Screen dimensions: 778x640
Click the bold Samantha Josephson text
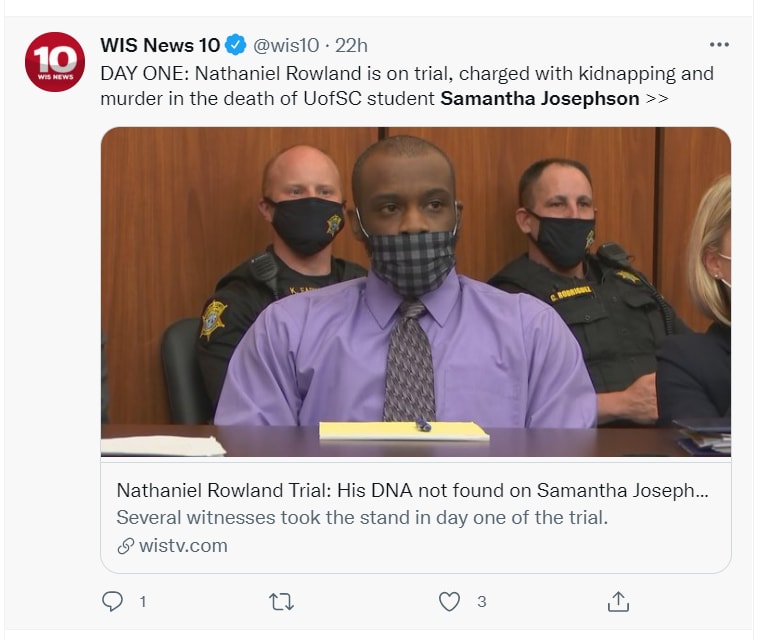tap(539, 98)
